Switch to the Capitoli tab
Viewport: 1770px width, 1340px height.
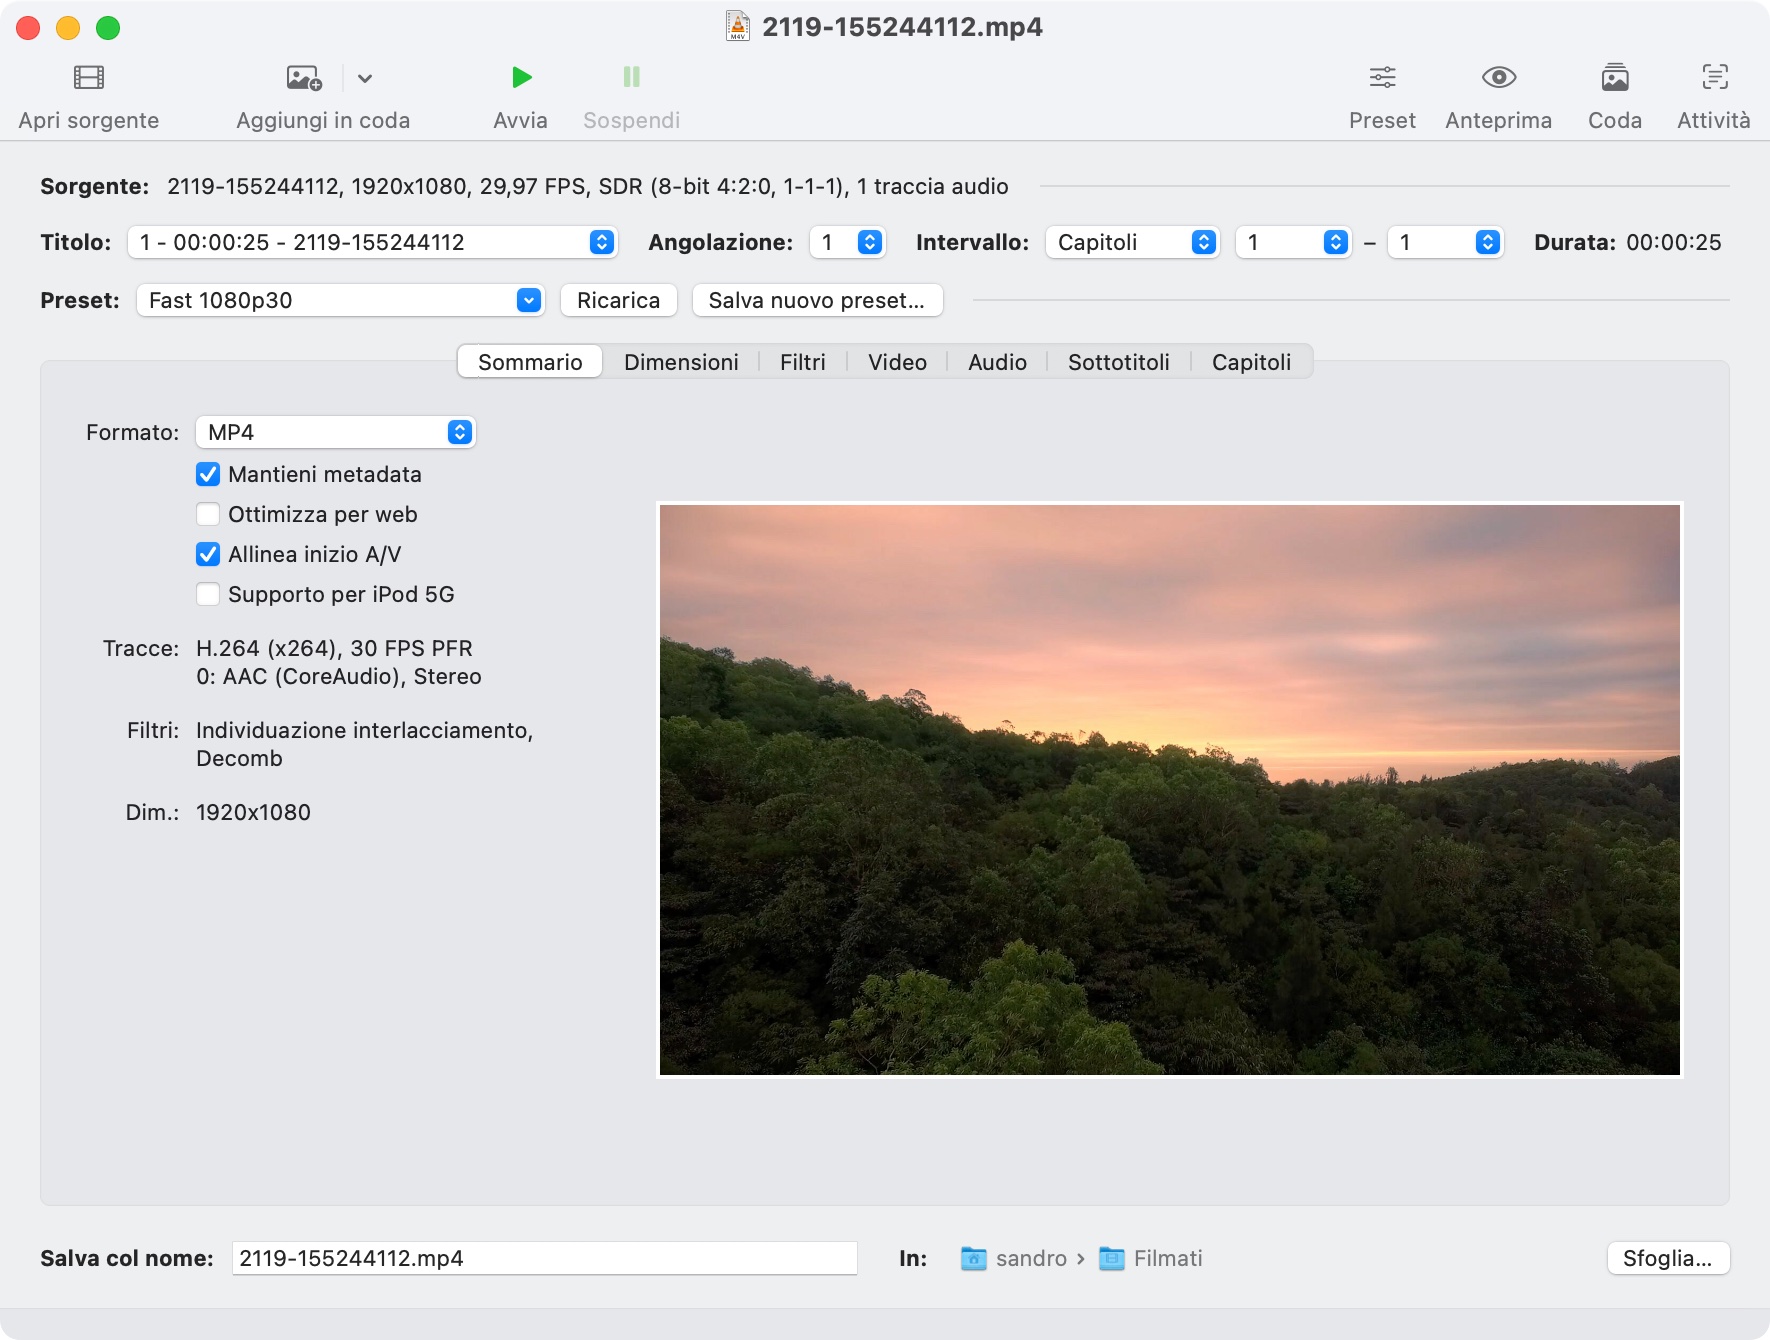tap(1251, 362)
